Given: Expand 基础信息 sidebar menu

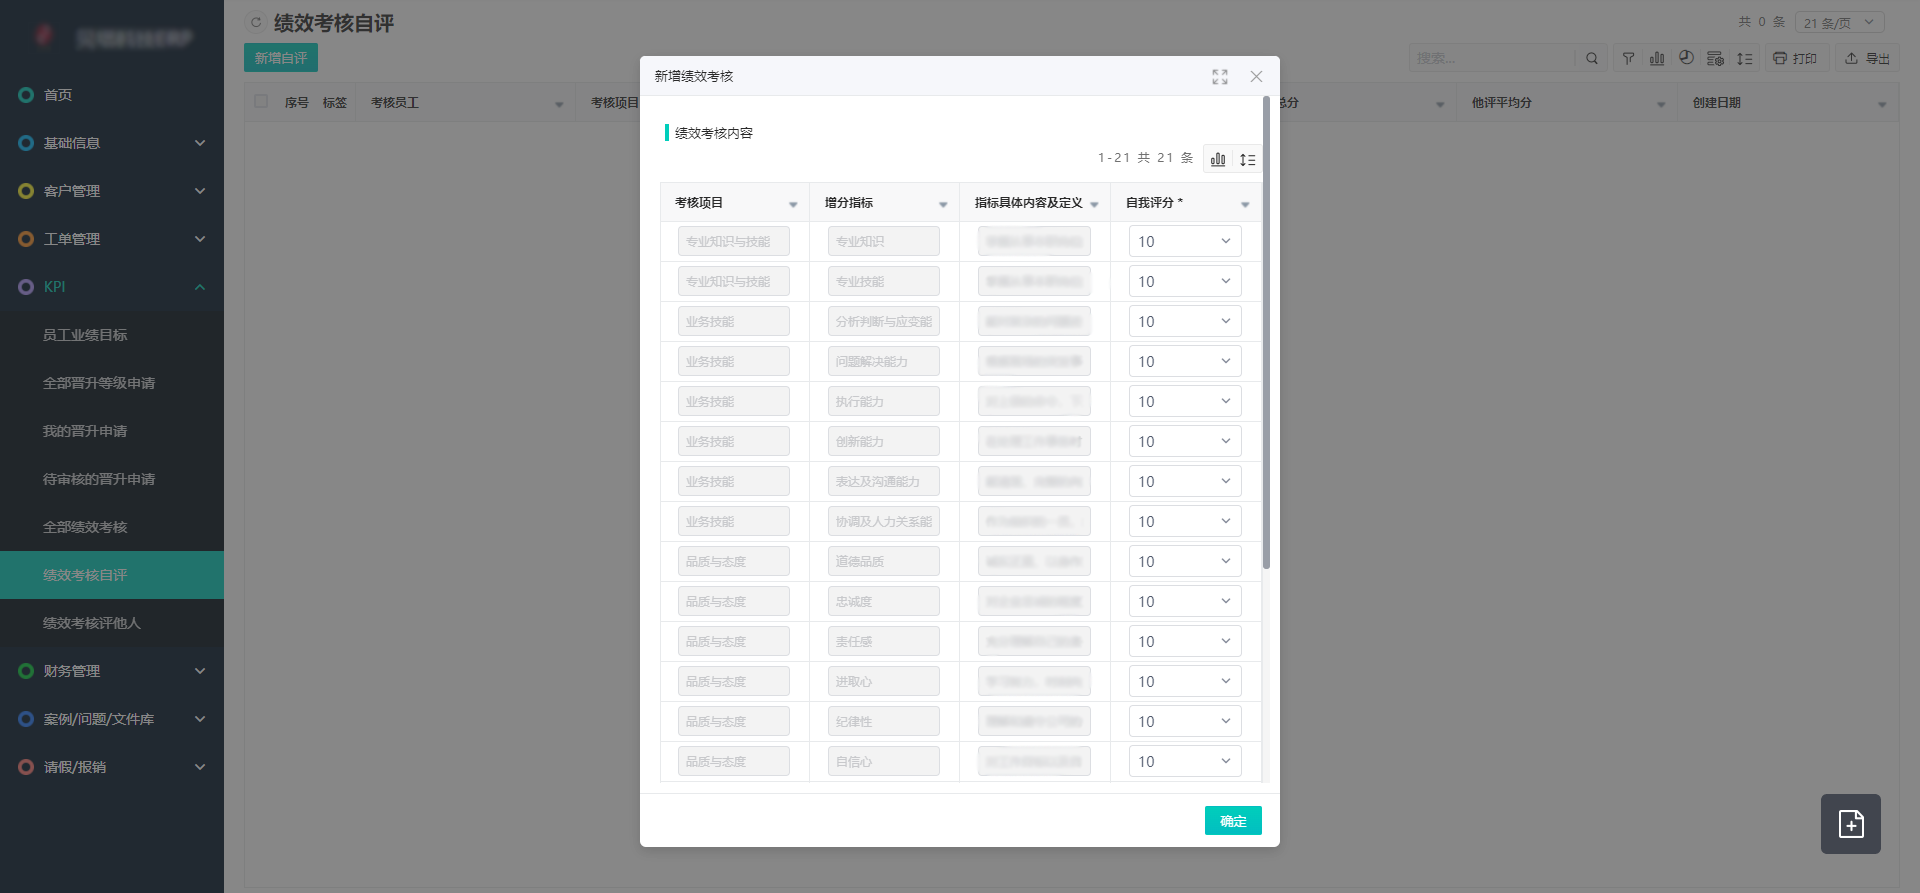Looking at the screenshot, I should 112,143.
